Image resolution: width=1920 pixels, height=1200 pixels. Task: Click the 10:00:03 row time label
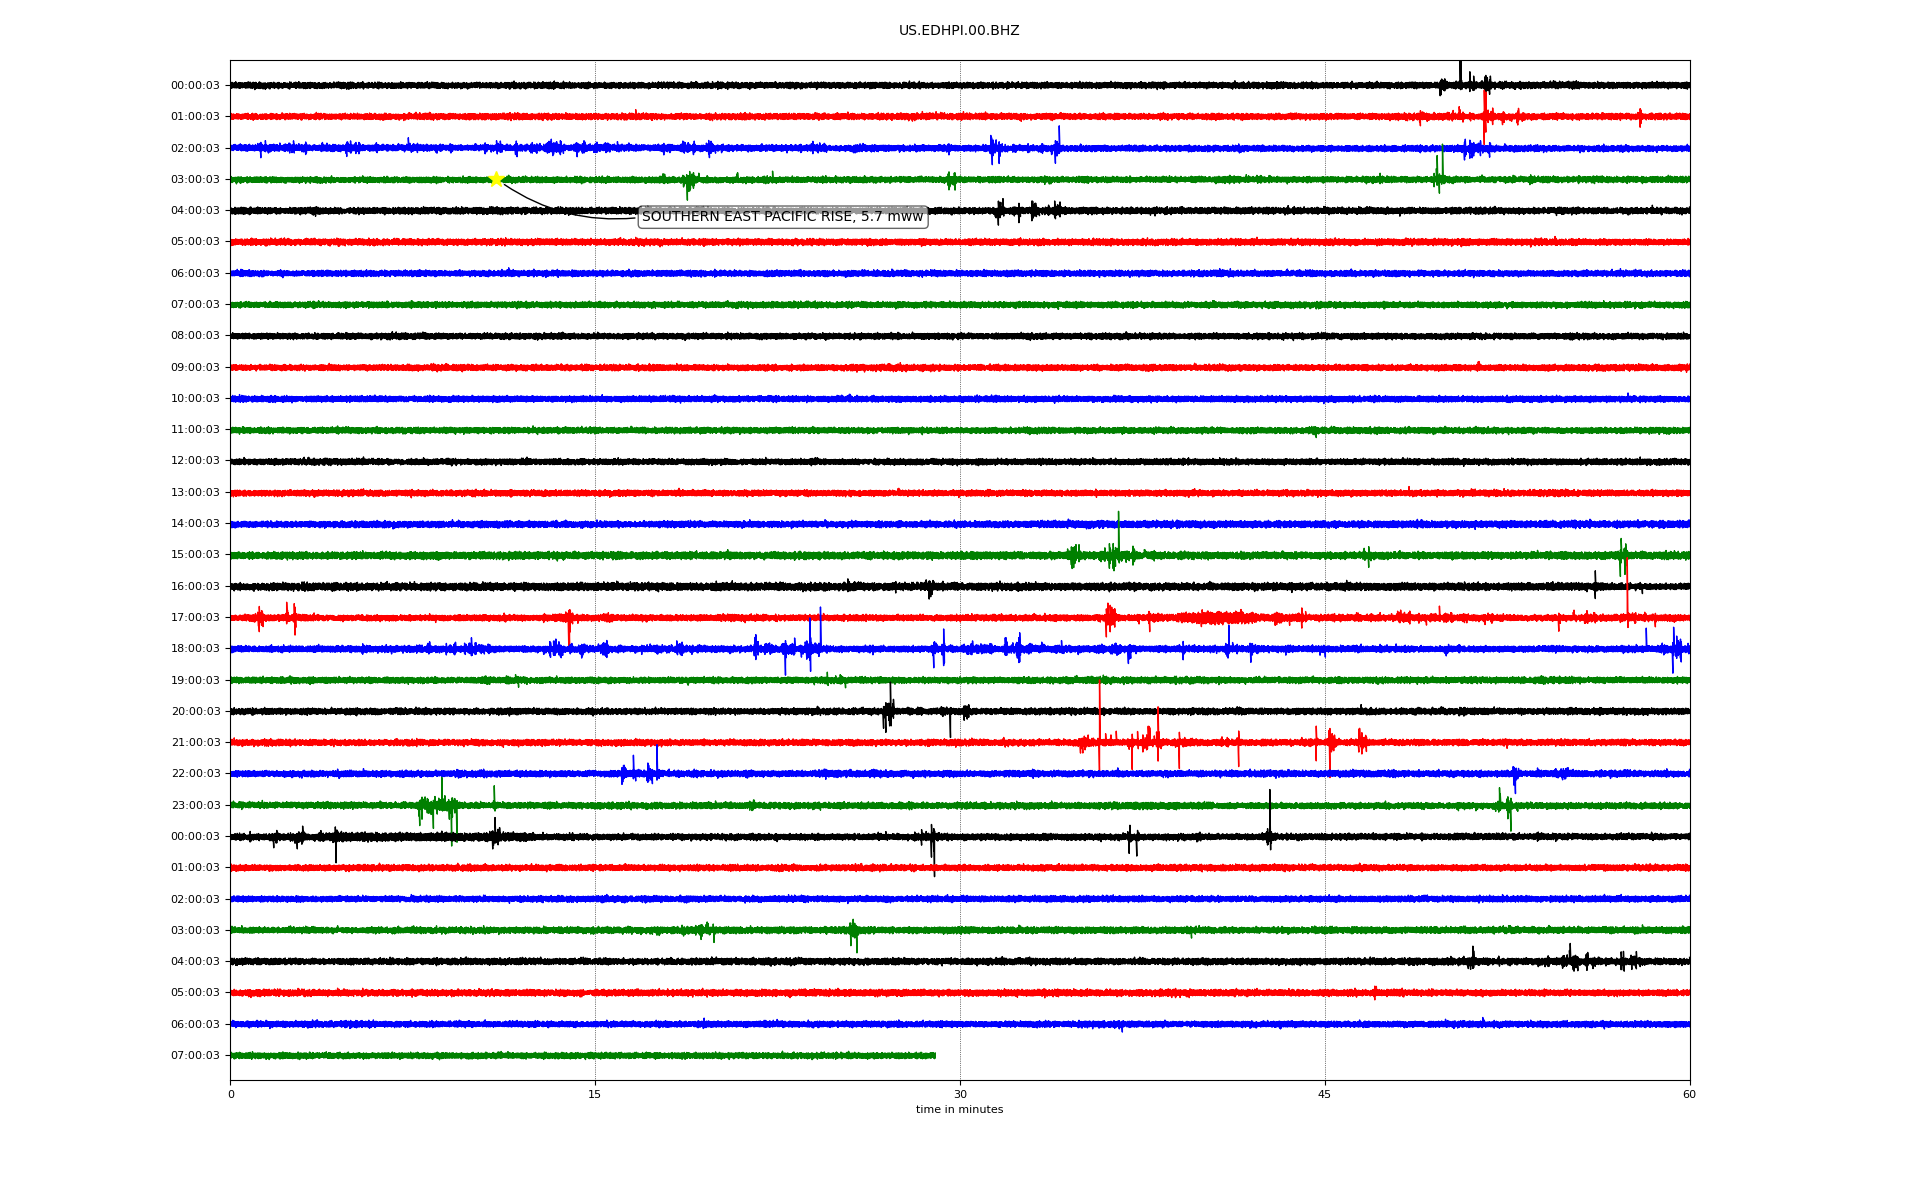[195, 399]
